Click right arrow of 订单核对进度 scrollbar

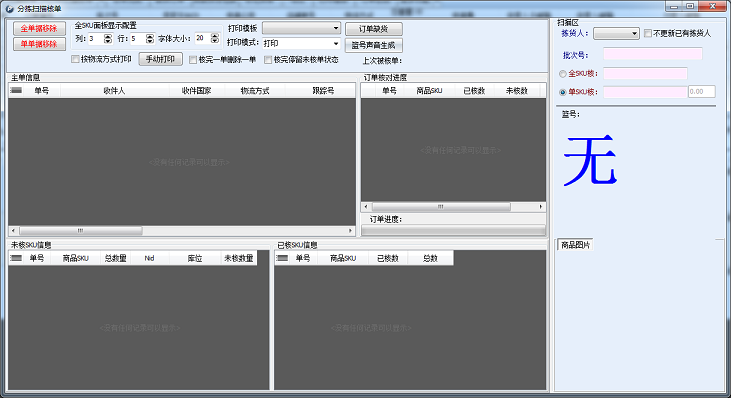click(x=541, y=206)
